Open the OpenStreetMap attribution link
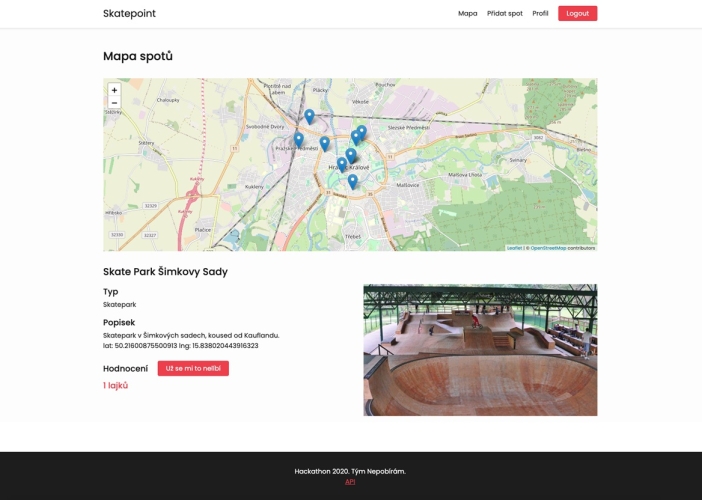The width and height of the screenshot is (702, 500). pos(548,247)
